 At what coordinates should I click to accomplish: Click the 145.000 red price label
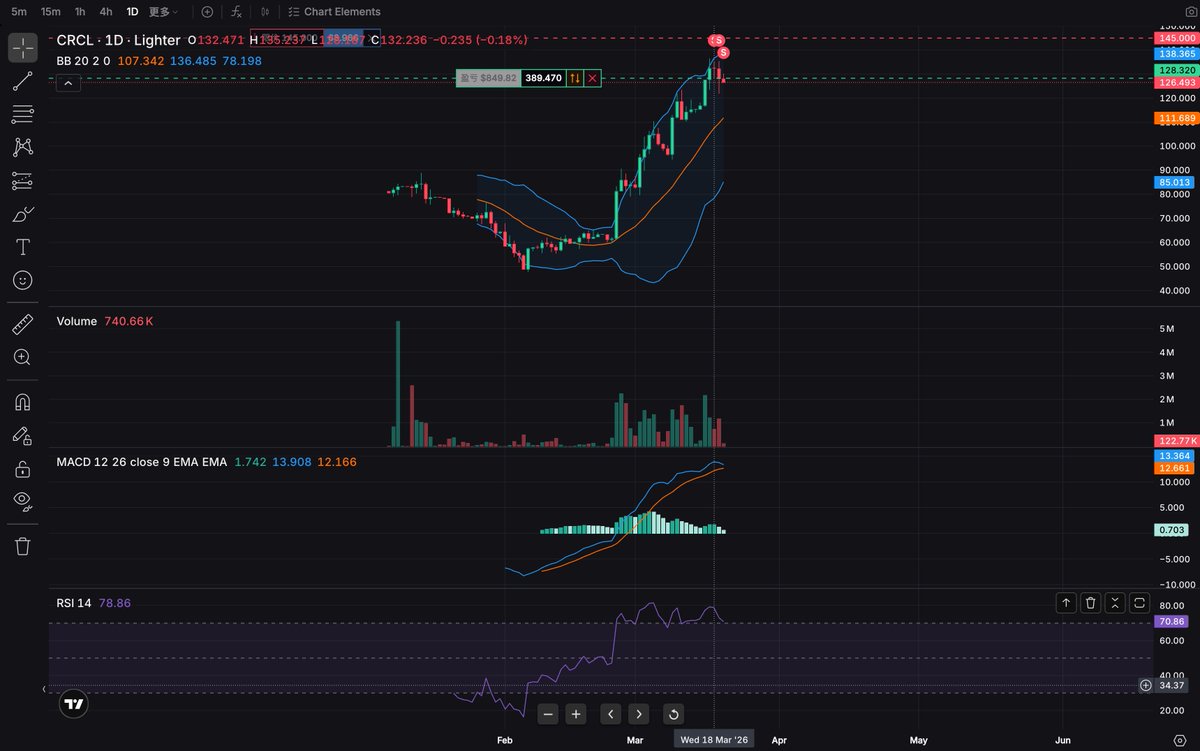point(1175,38)
